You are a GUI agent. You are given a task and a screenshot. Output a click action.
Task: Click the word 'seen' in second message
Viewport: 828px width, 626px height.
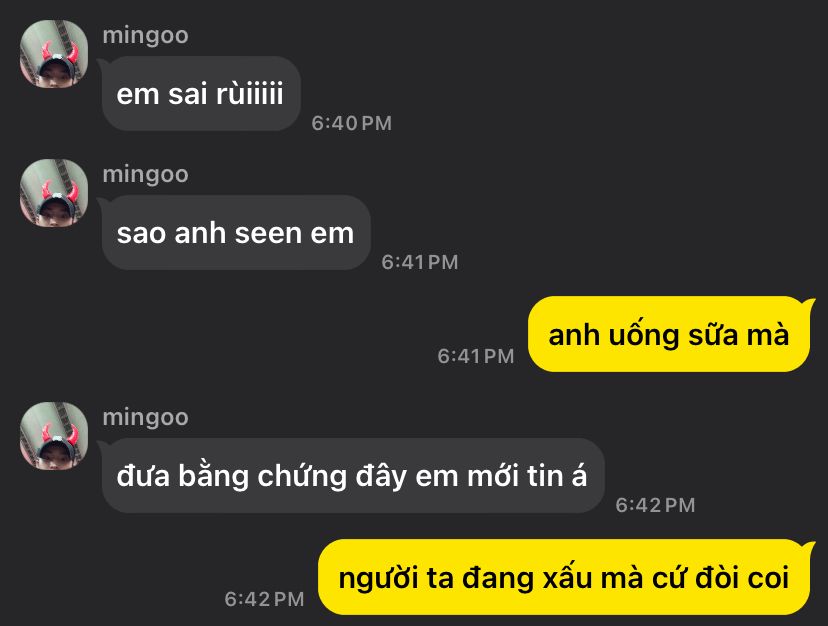pyautogui.click(x=268, y=233)
